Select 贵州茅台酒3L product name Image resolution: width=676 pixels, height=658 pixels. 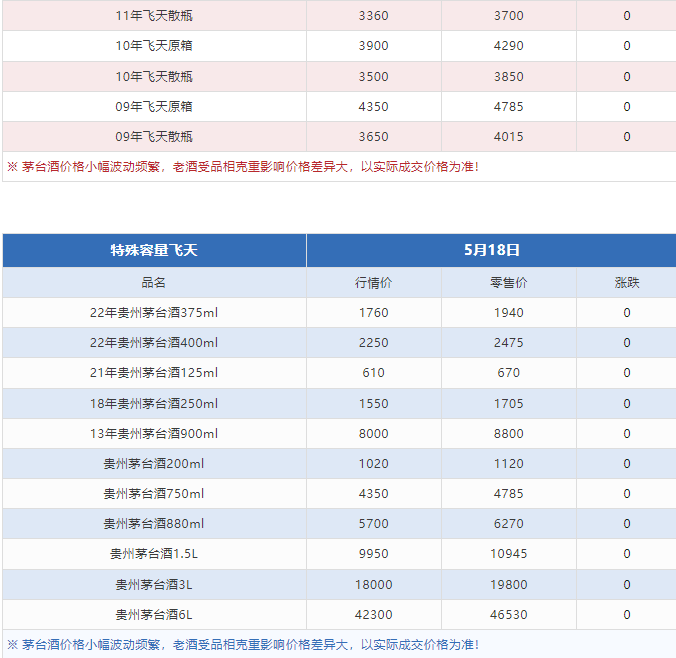[x=154, y=585]
